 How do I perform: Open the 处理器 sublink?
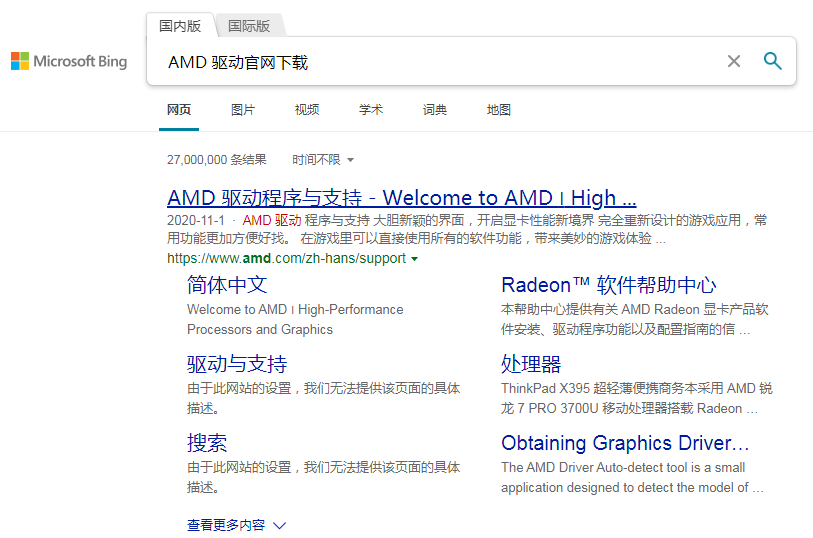tap(531, 364)
